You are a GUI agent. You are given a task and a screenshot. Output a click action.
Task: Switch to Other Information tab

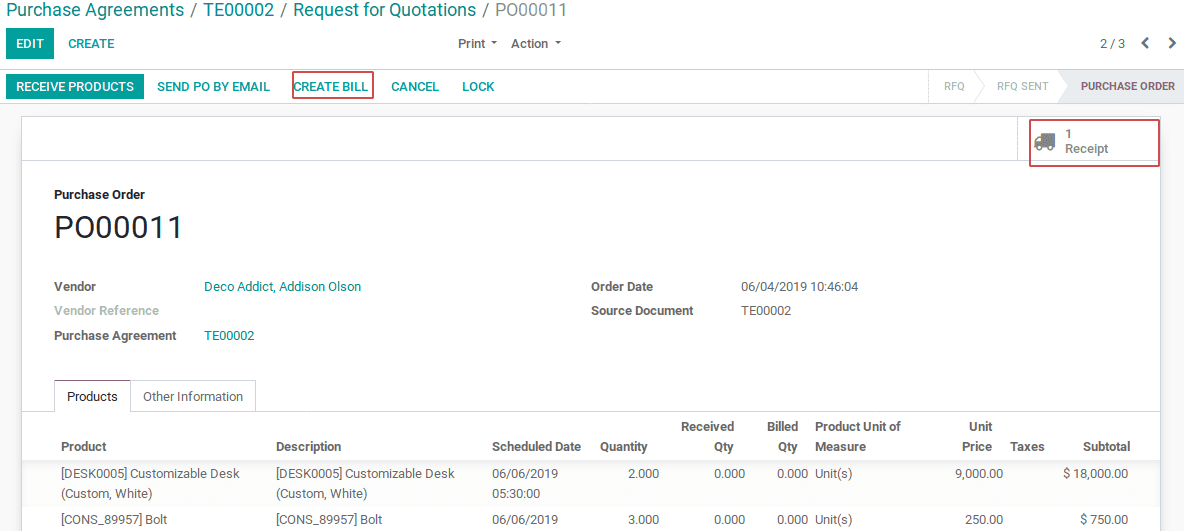[x=193, y=397]
